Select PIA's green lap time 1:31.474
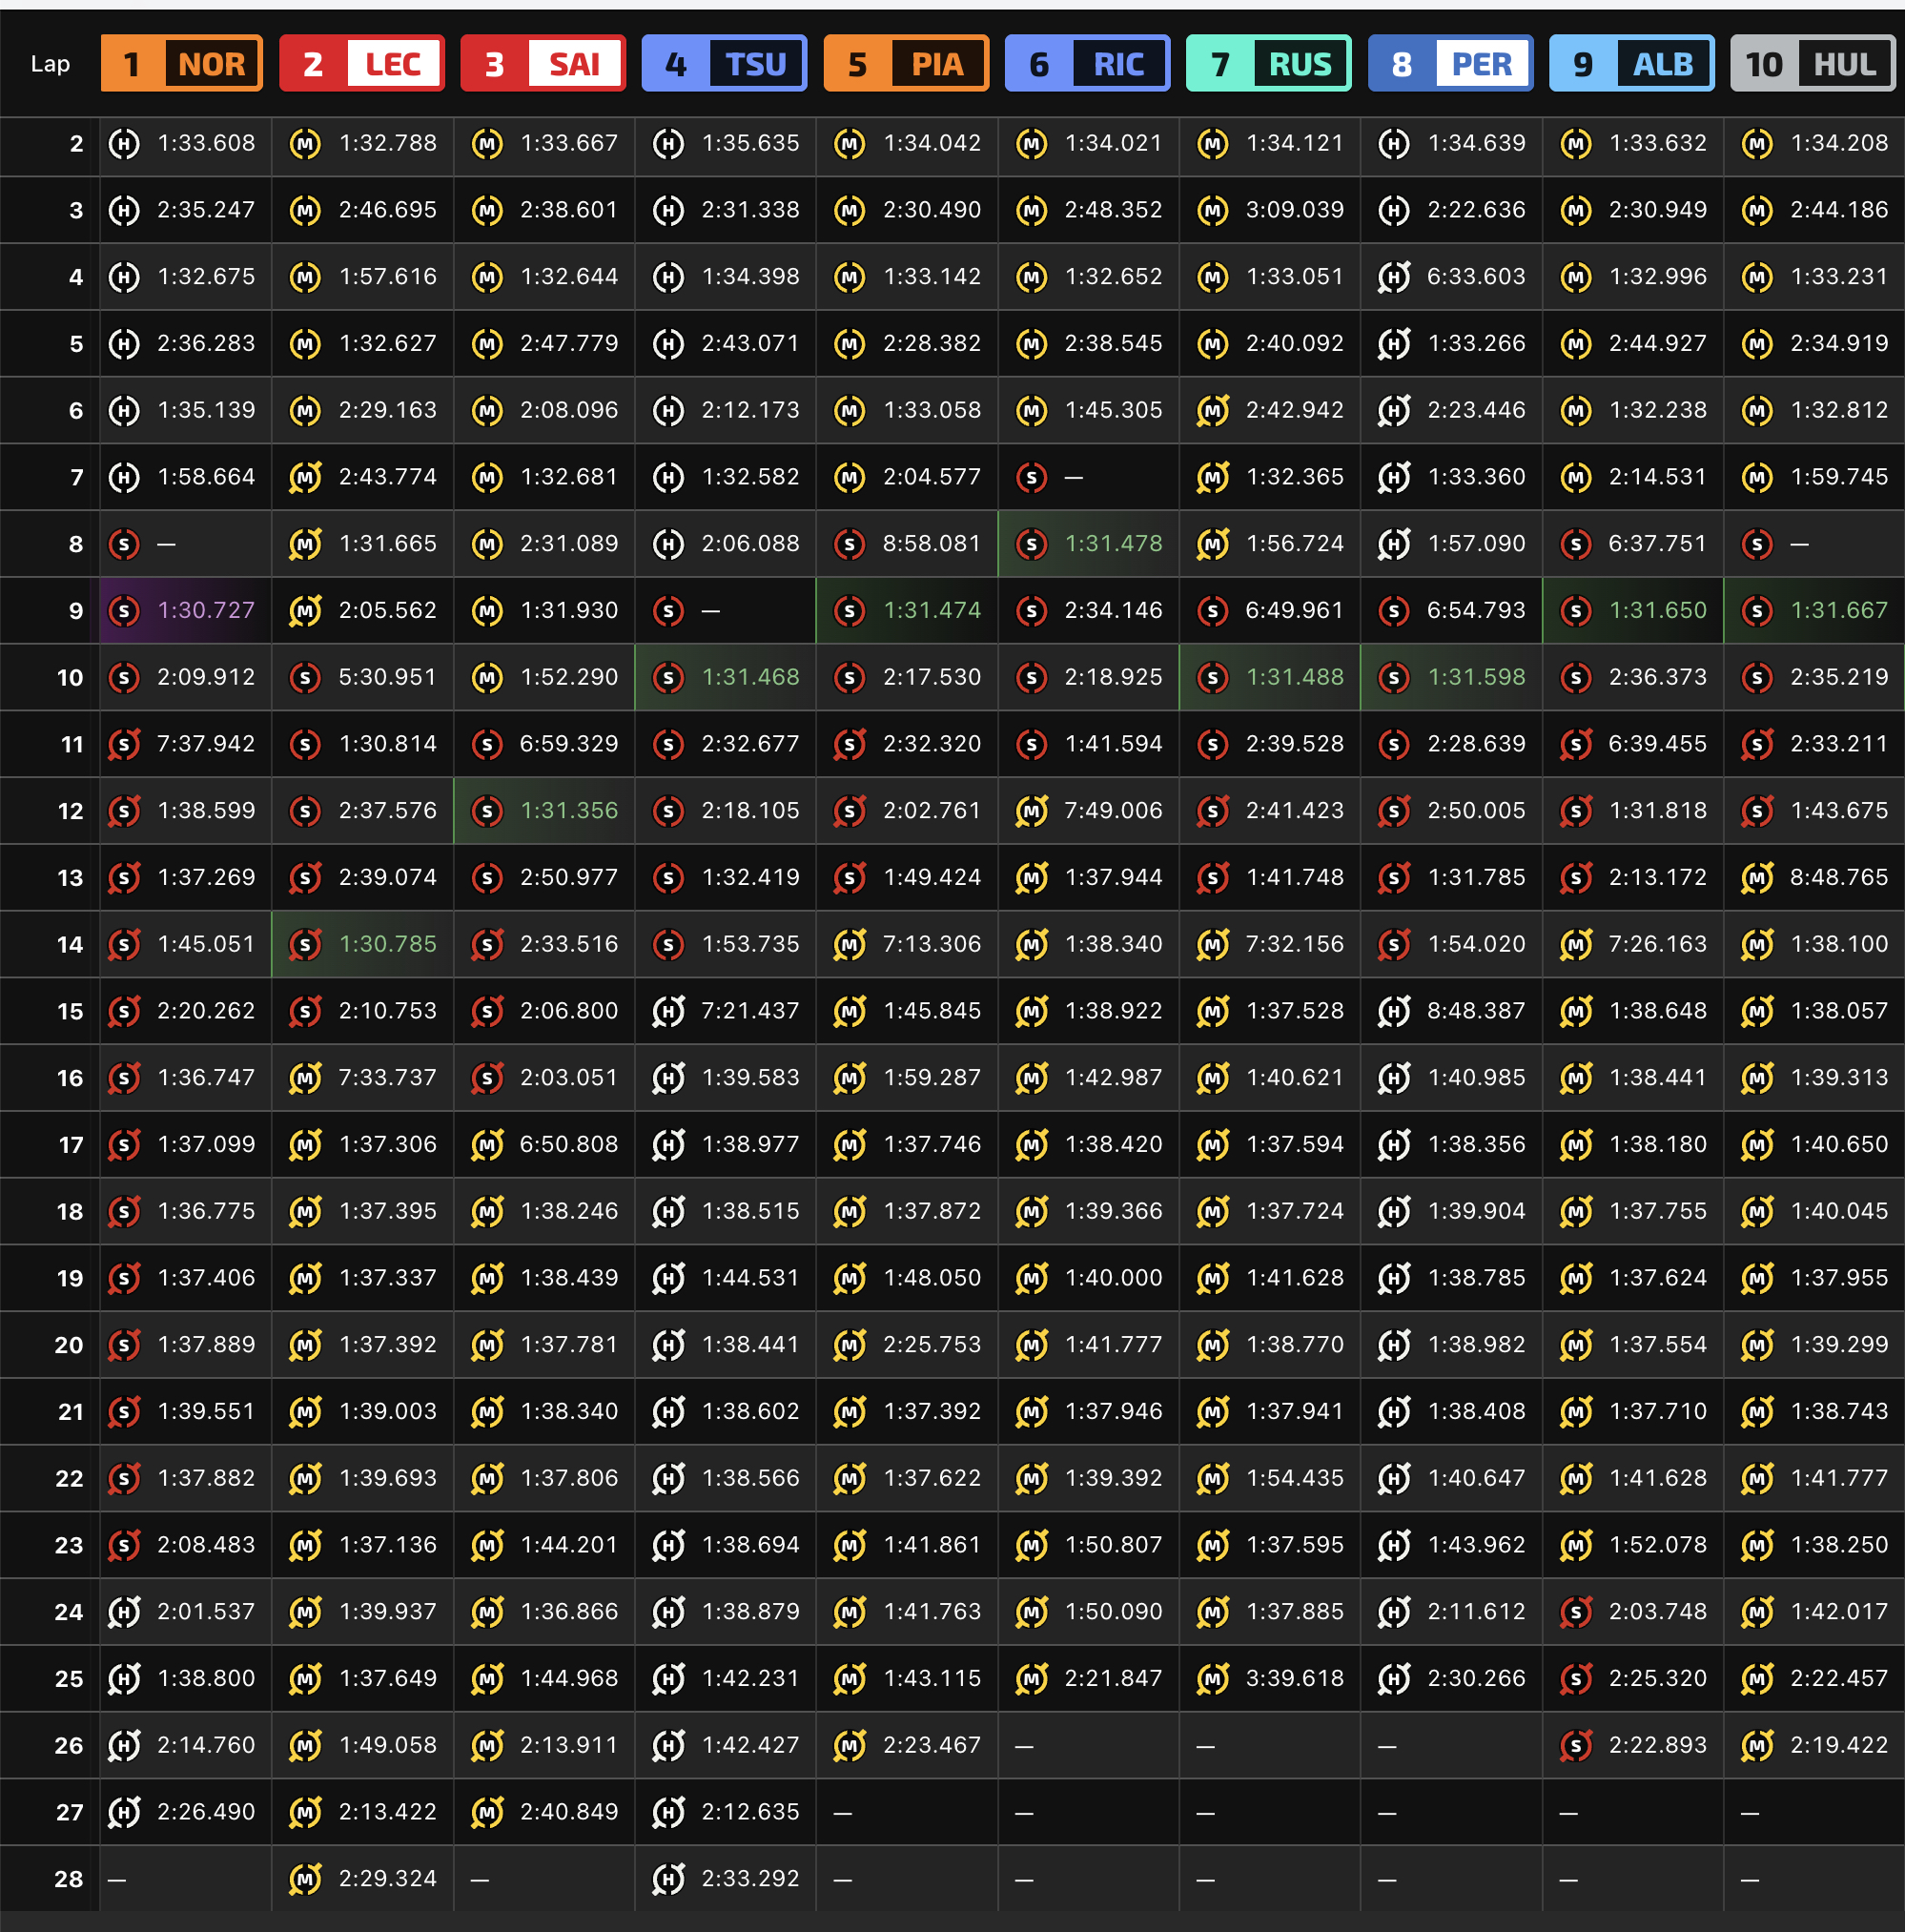The height and width of the screenshot is (1932, 1905). [932, 611]
